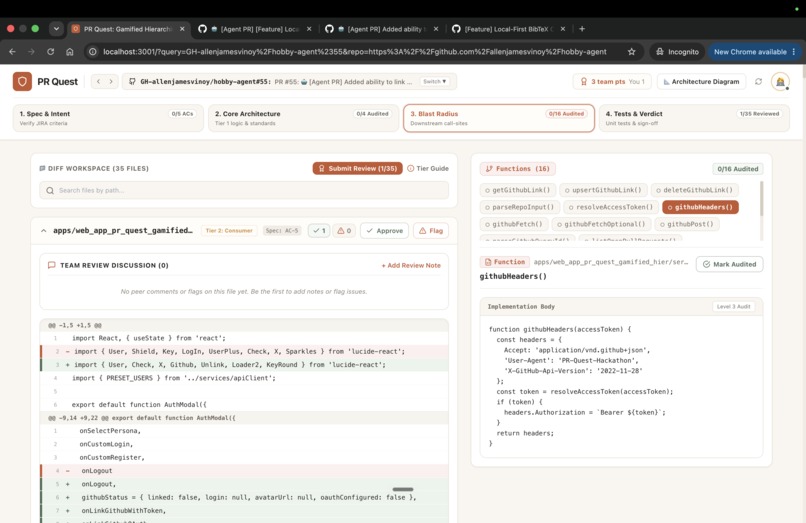Select the 1. Spec & Intent stage

[x=108, y=118]
